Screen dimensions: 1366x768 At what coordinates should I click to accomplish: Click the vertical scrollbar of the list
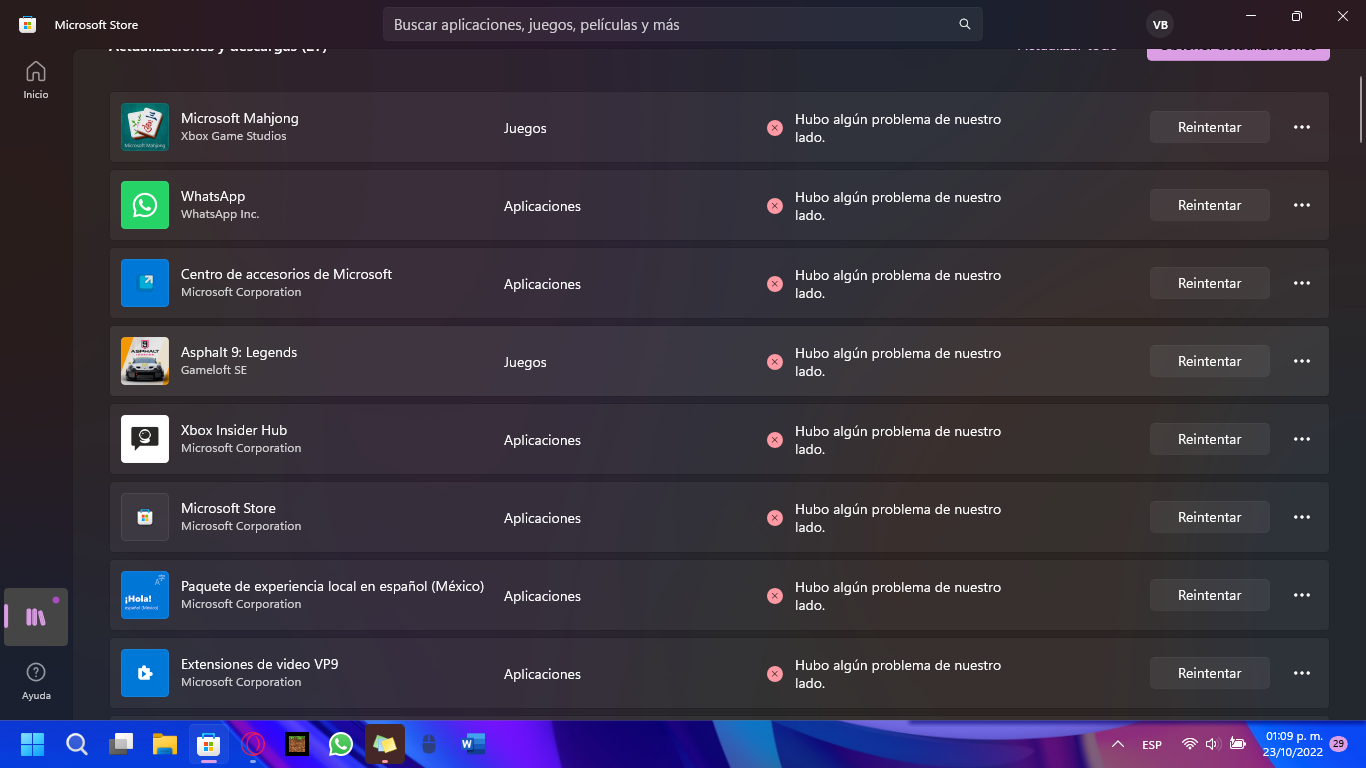click(1361, 110)
